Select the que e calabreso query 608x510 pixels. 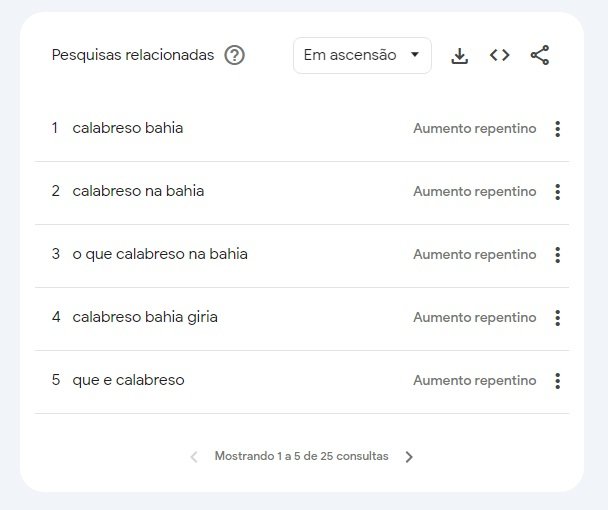128,380
